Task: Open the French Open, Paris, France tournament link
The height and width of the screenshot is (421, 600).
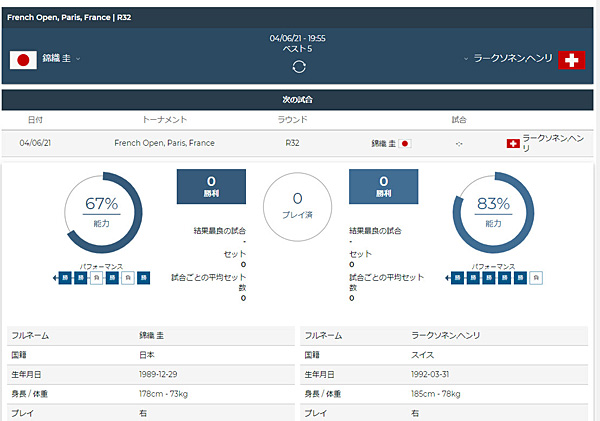Action: point(165,143)
